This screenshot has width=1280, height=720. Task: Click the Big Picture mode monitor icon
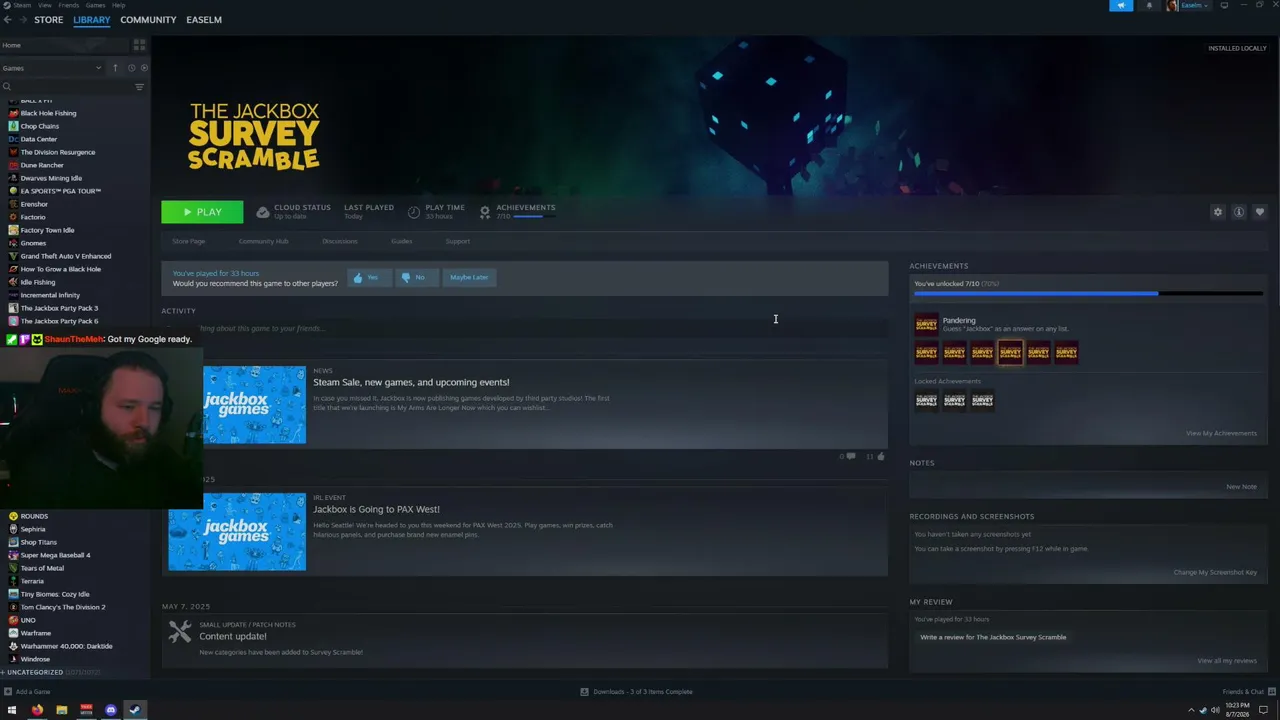tap(1224, 6)
